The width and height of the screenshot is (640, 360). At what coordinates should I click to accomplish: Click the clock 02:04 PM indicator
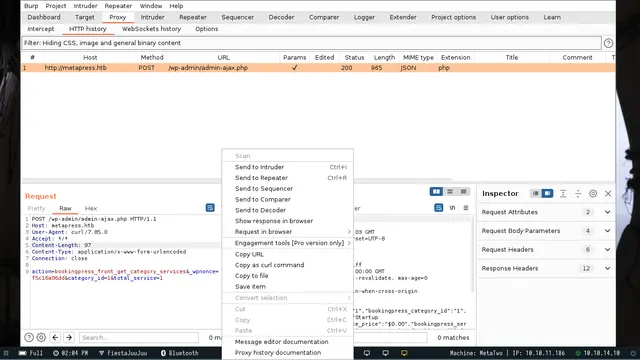(70, 353)
